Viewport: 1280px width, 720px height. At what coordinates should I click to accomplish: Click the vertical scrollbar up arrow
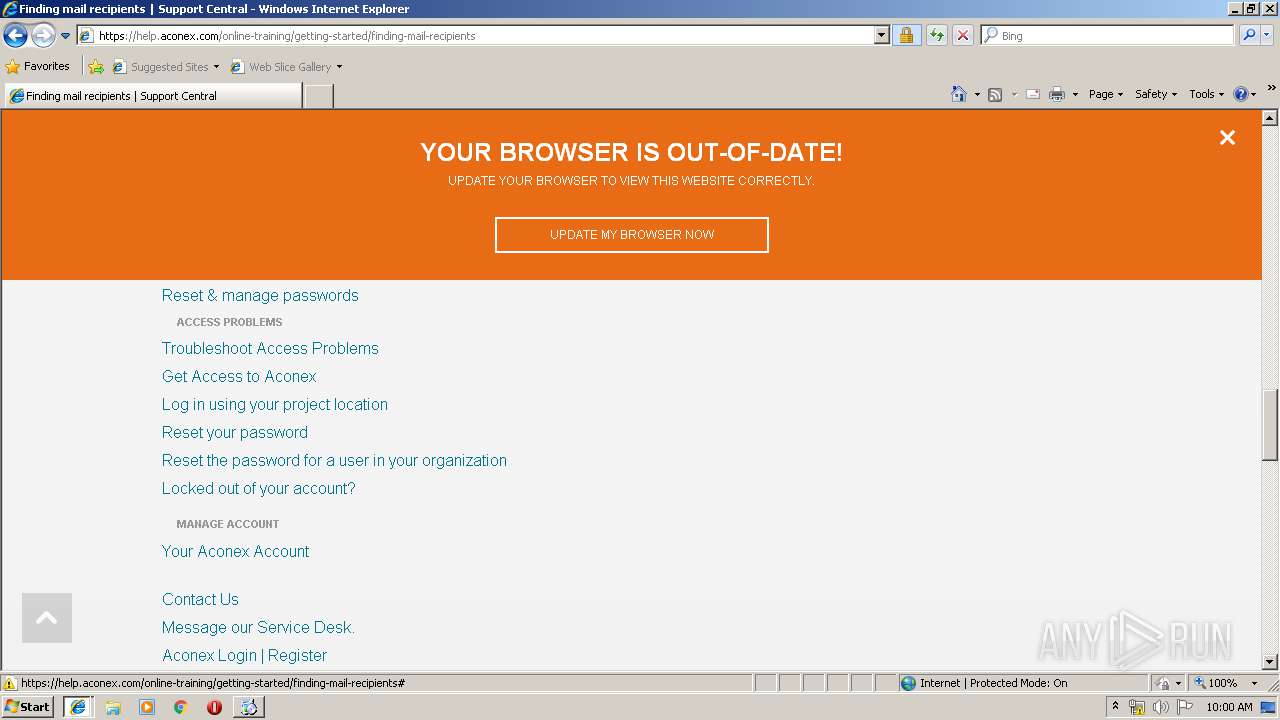tap(1270, 118)
